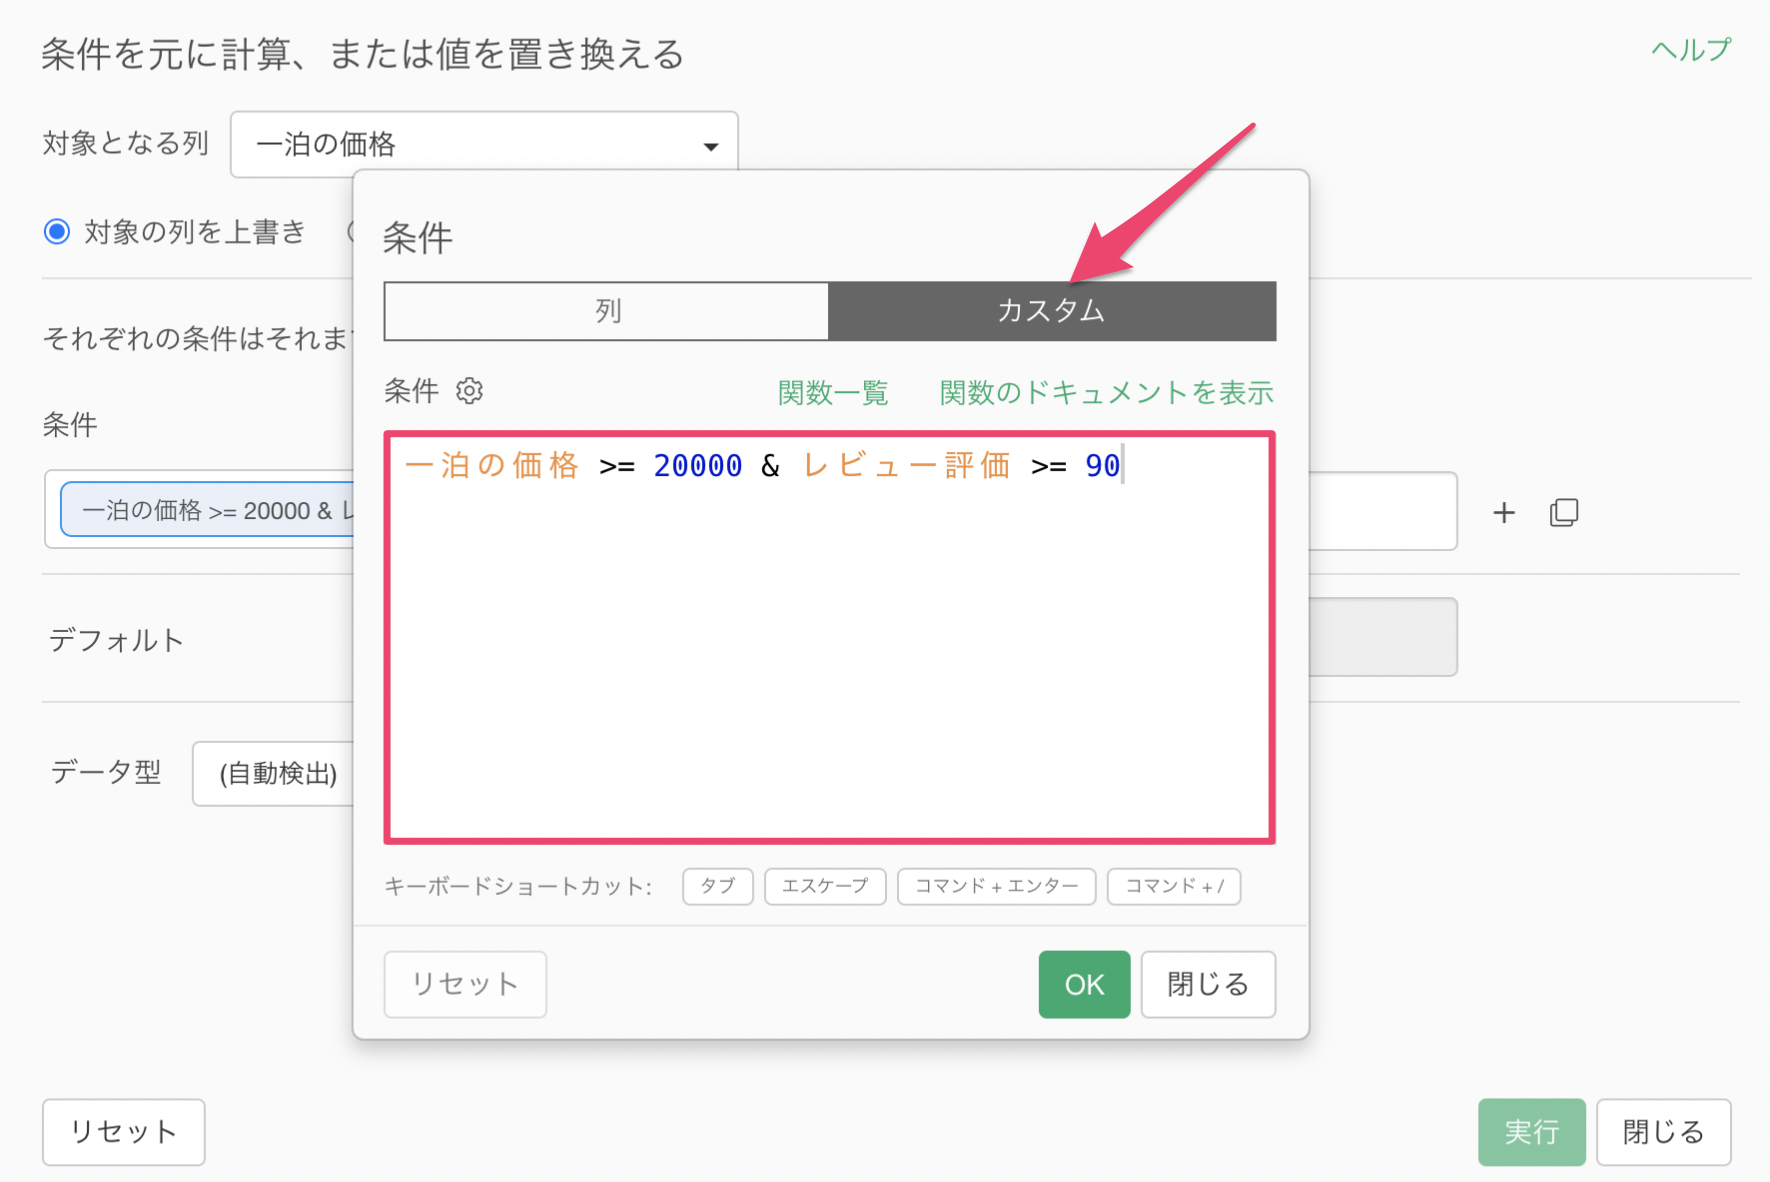Click the エスケープ shortcut chip

824,886
